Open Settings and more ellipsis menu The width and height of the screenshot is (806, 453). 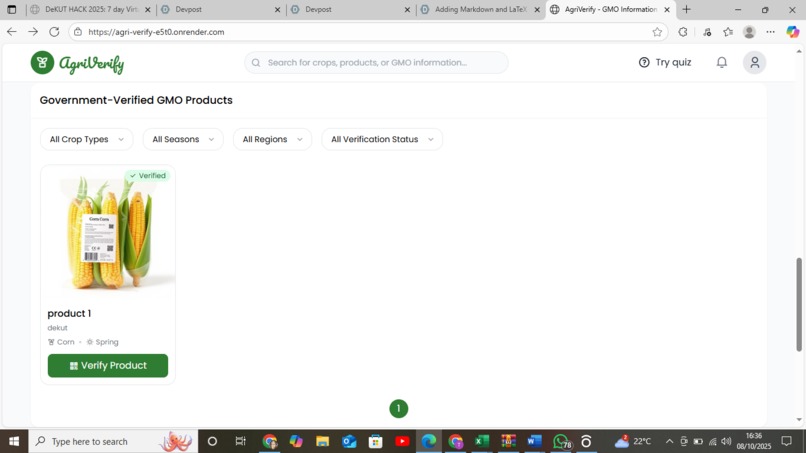pyautogui.click(x=770, y=32)
